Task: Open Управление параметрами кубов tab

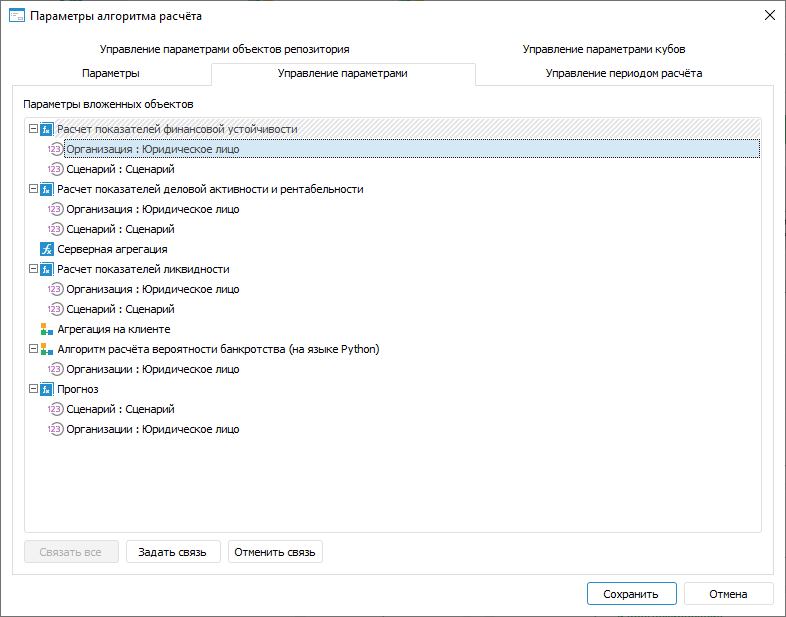Action: pos(603,49)
